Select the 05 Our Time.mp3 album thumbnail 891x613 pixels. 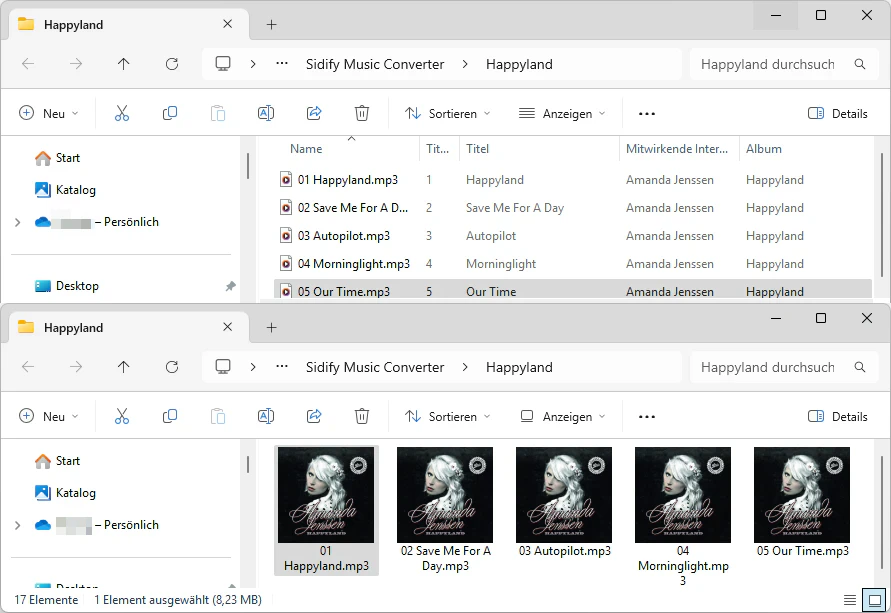tap(802, 495)
